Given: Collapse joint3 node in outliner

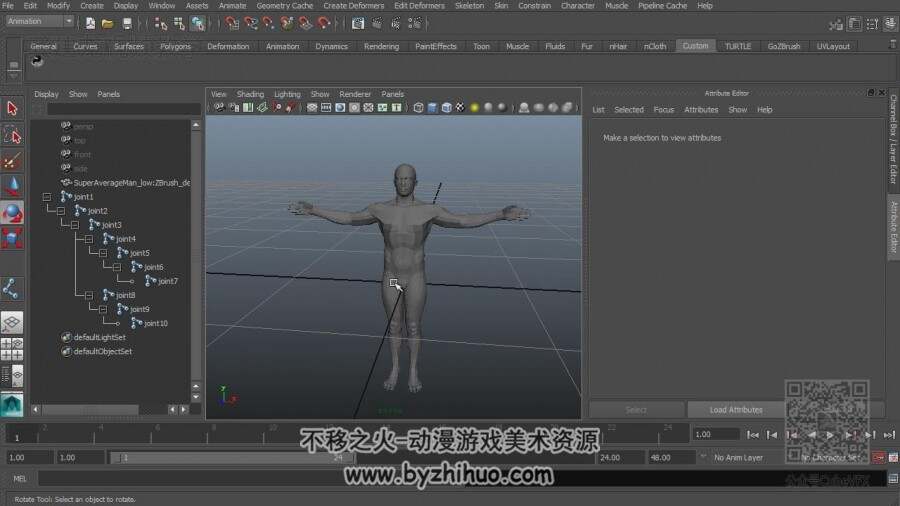Looking at the screenshot, I should point(75,225).
